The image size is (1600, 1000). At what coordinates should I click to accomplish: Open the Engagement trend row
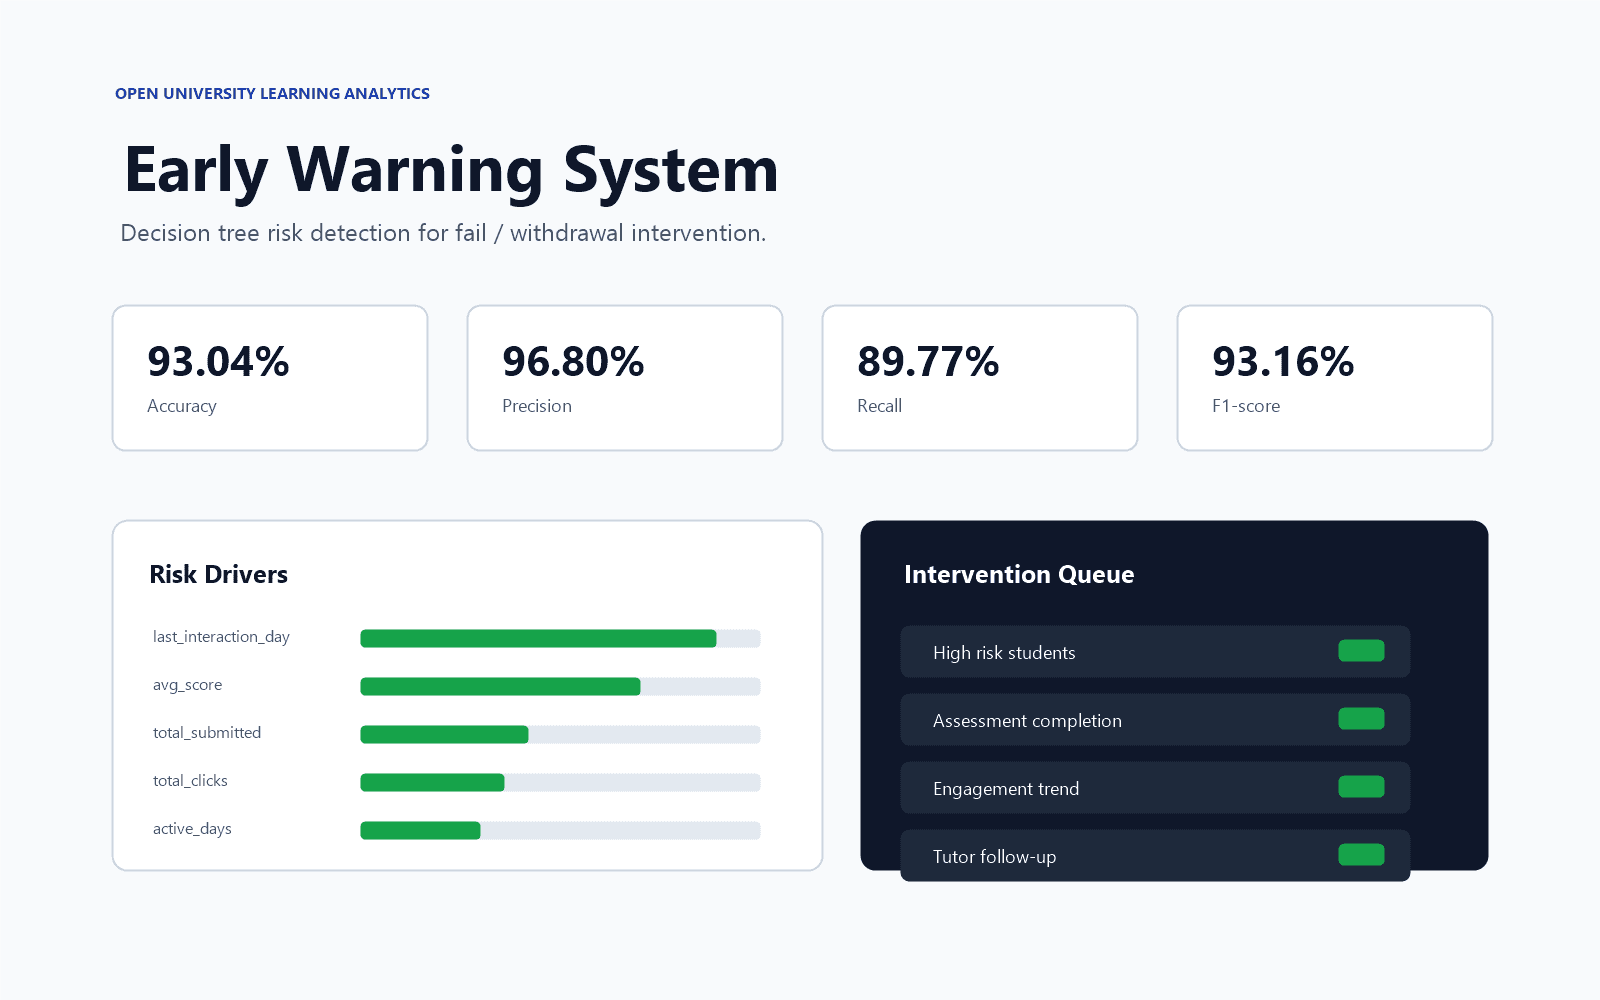tap(1155, 788)
